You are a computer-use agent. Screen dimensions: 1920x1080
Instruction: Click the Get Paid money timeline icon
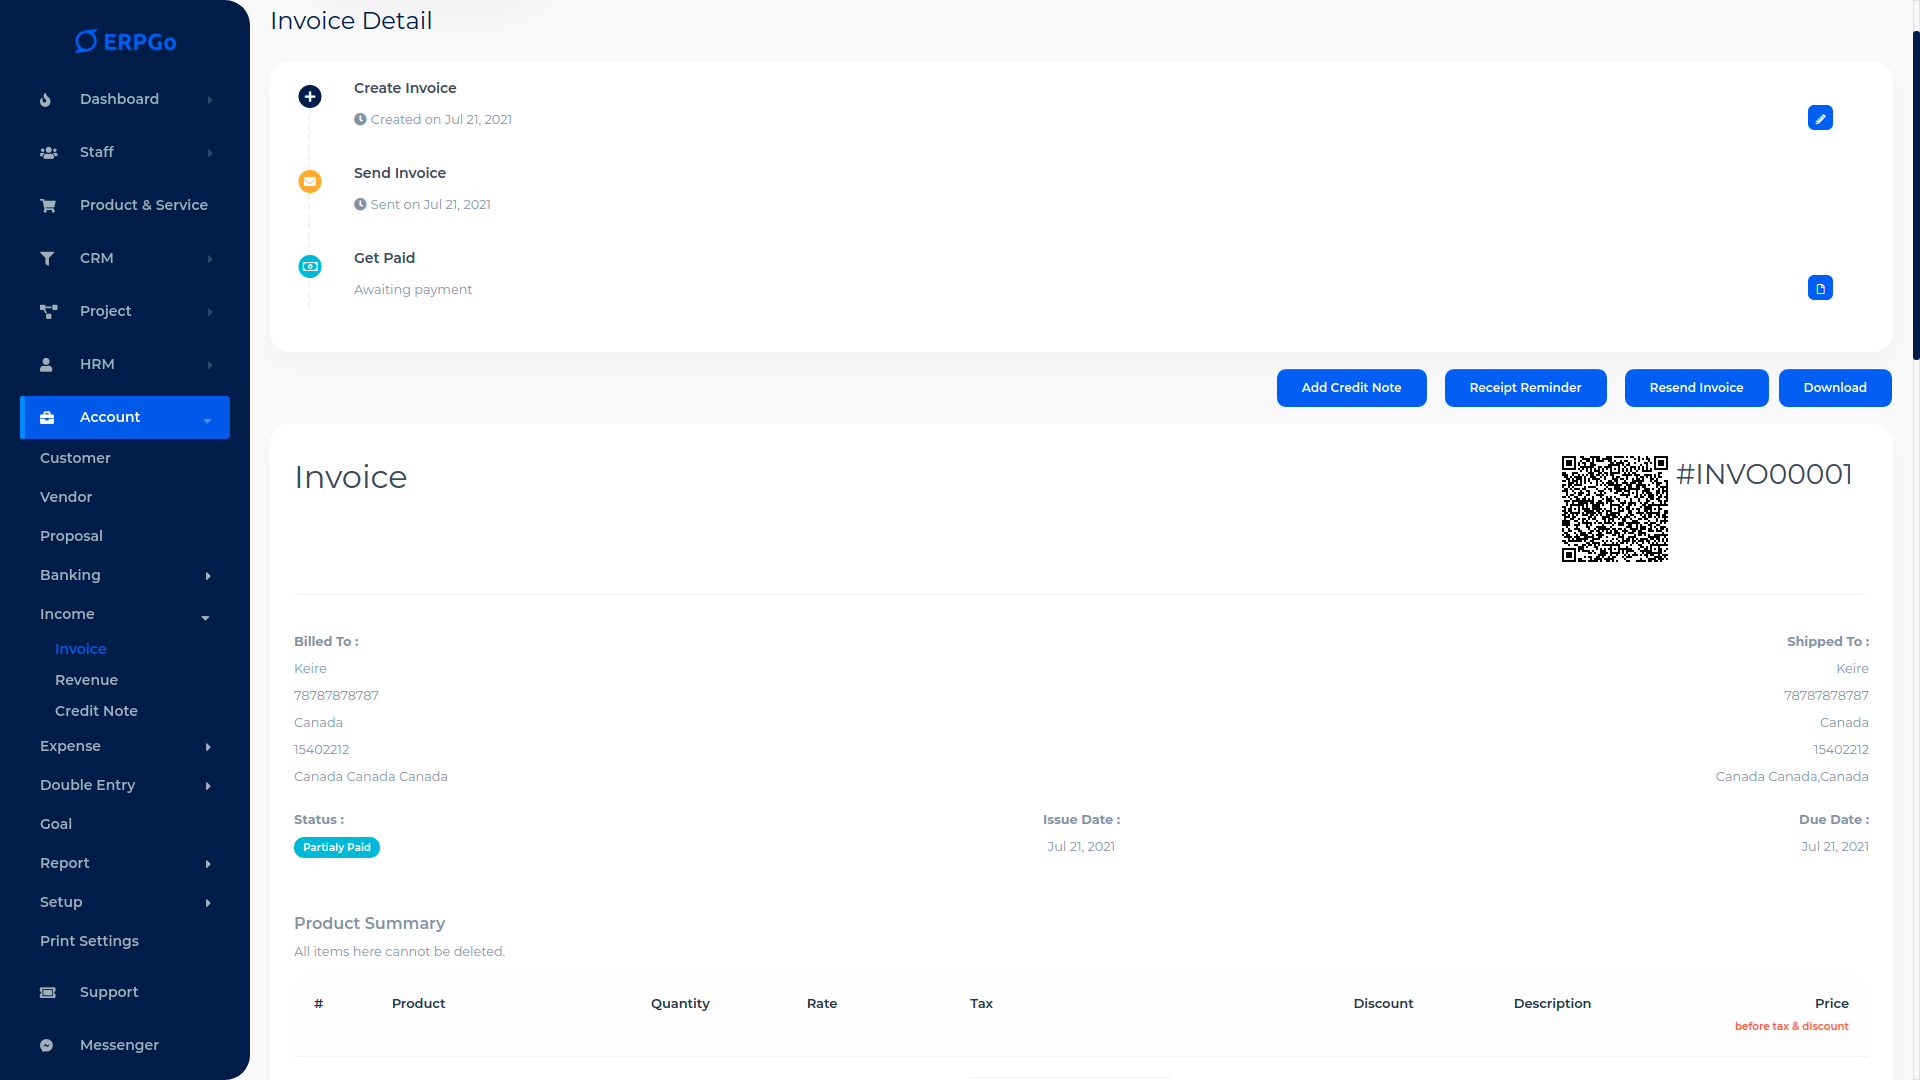tap(310, 267)
